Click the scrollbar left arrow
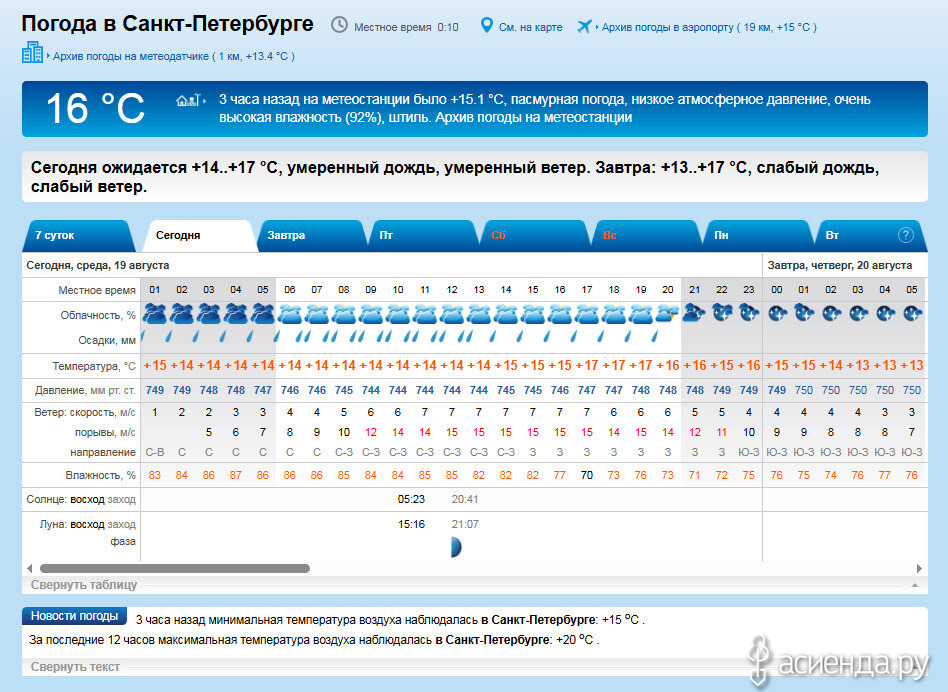The width and height of the screenshot is (948, 692). point(30,568)
